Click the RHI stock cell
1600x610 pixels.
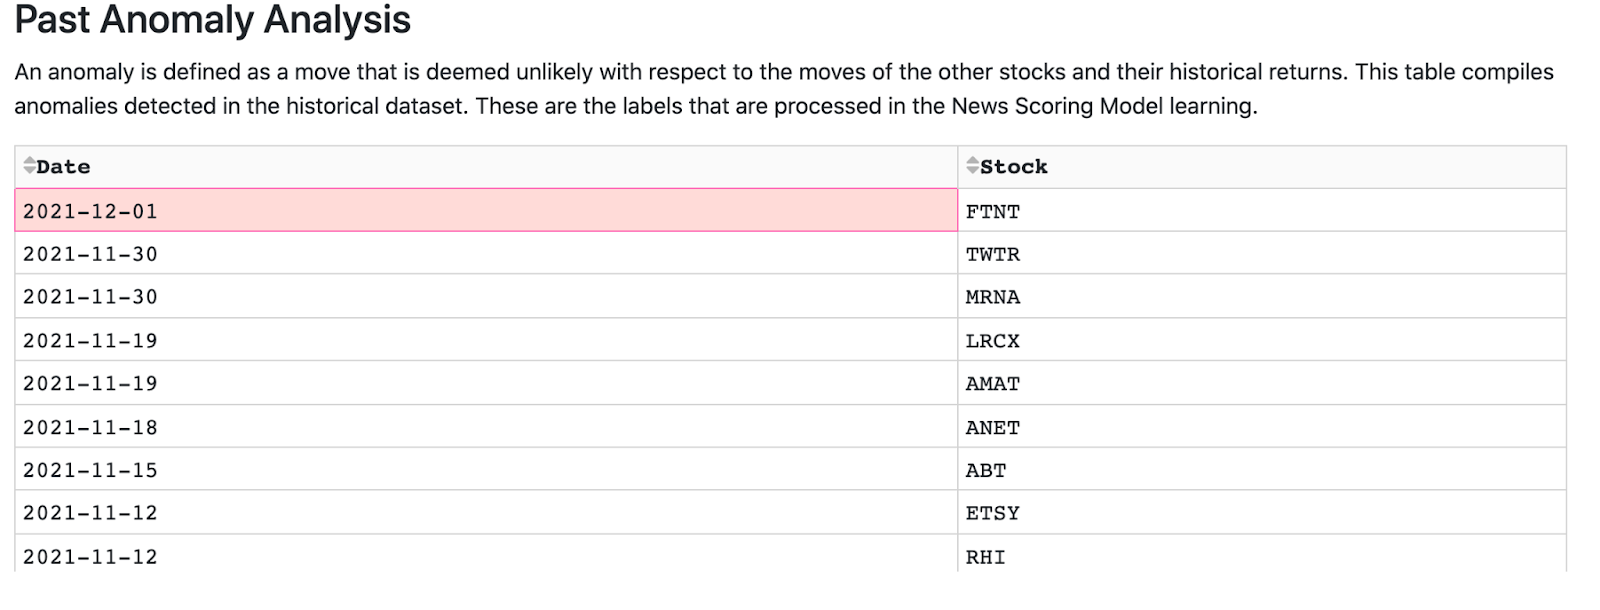(985, 556)
